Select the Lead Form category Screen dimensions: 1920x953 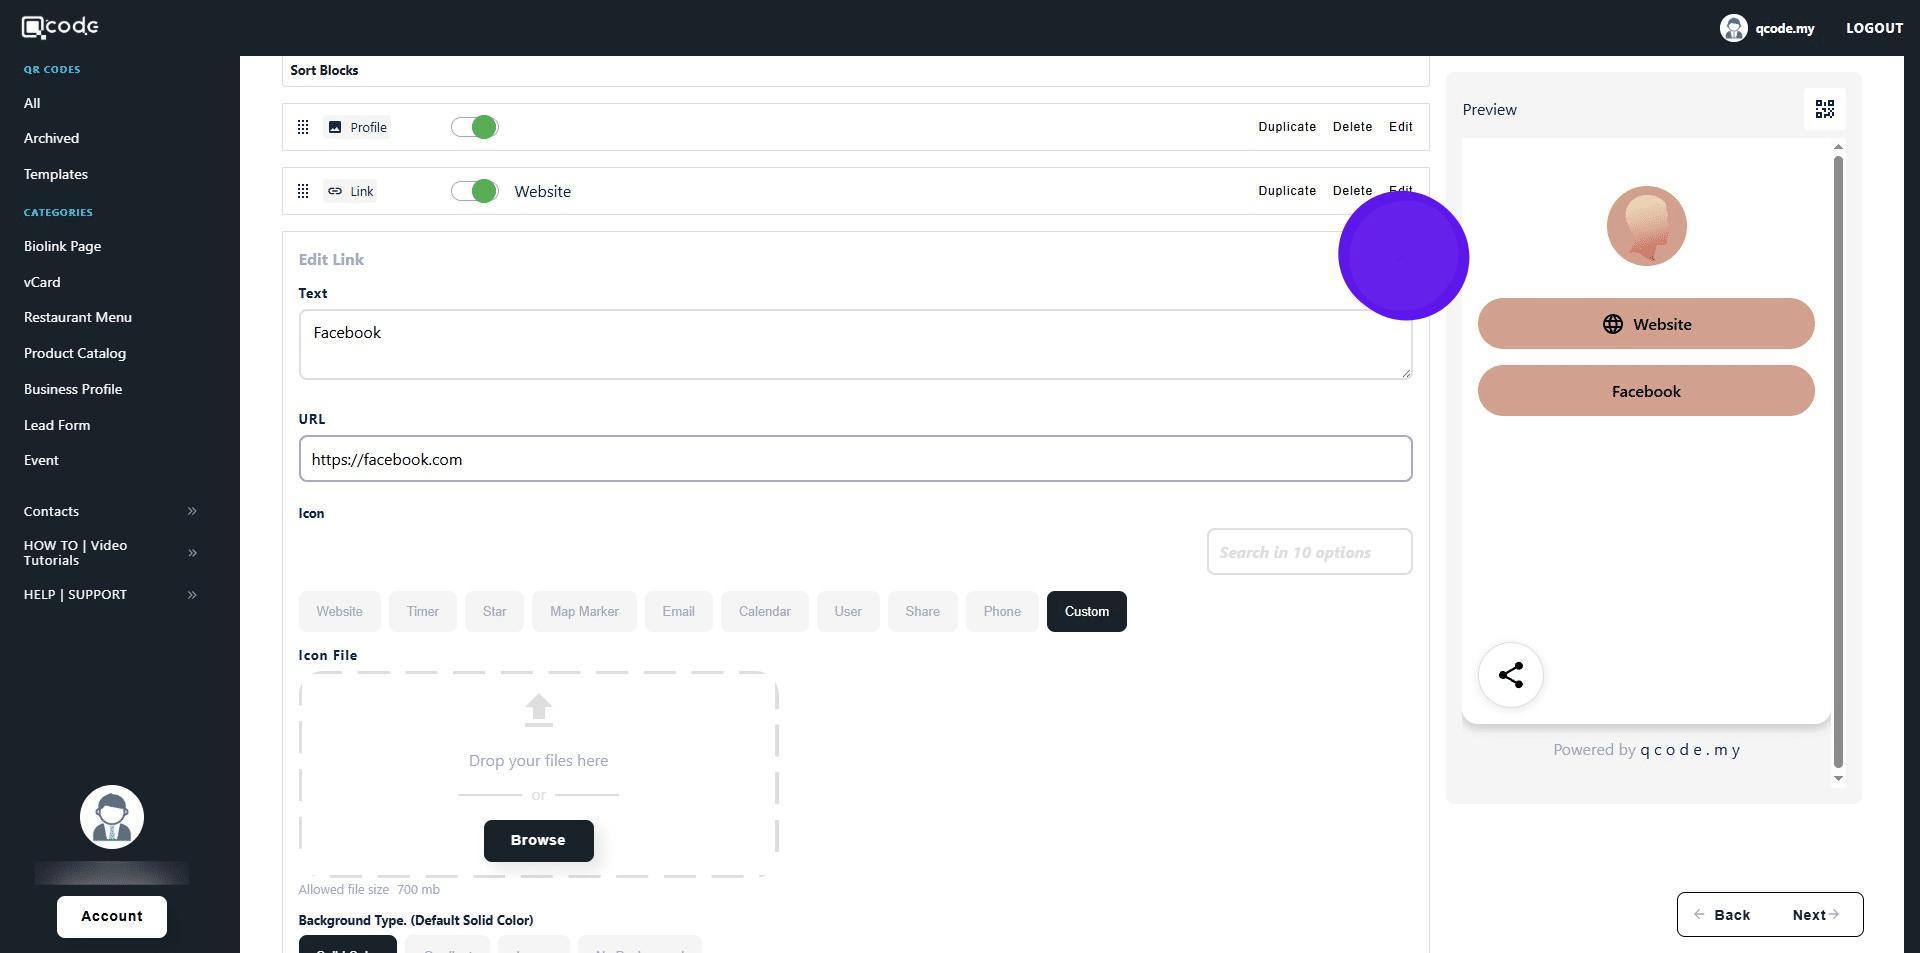(57, 425)
